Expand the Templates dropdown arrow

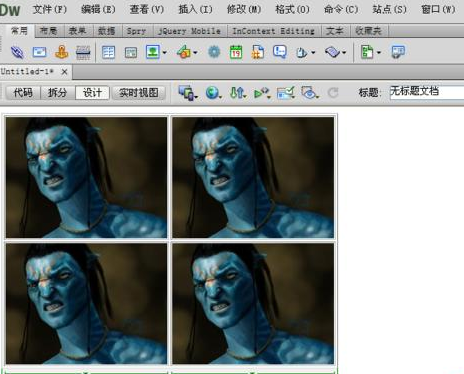[379, 52]
